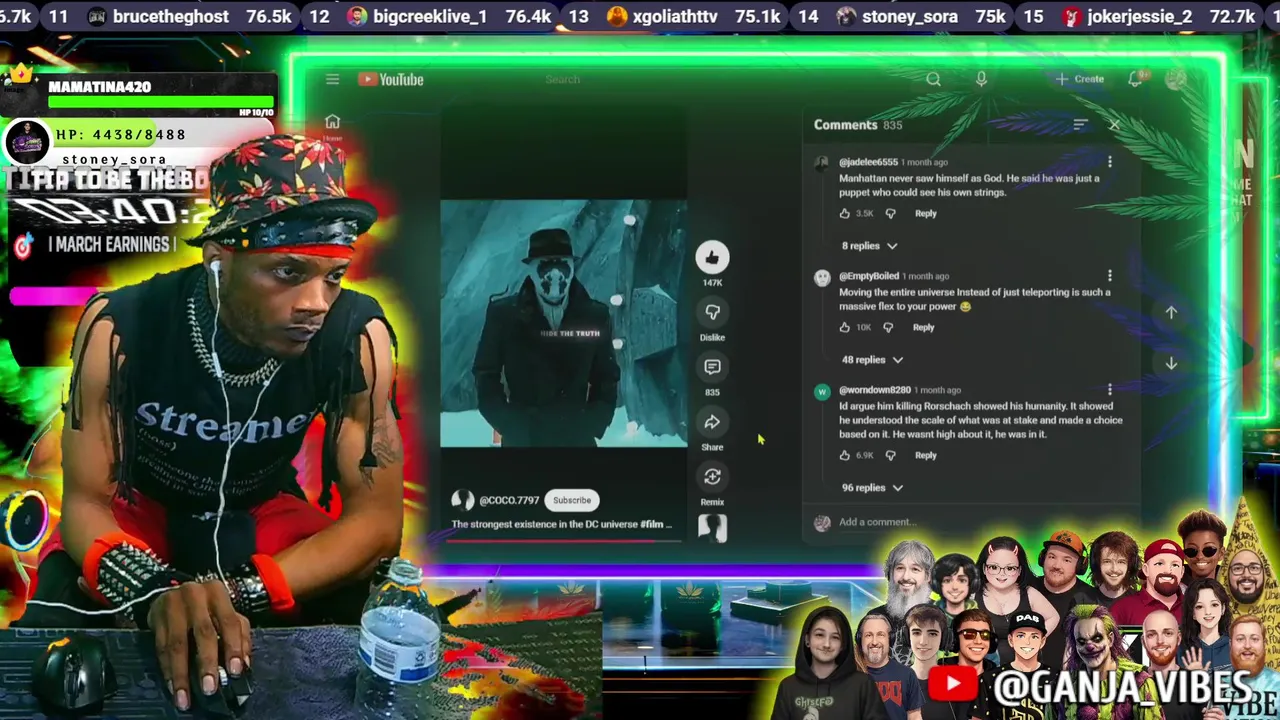Click the Comments 835 heading
Image resolution: width=1280 pixels, height=720 pixels.
(858, 125)
